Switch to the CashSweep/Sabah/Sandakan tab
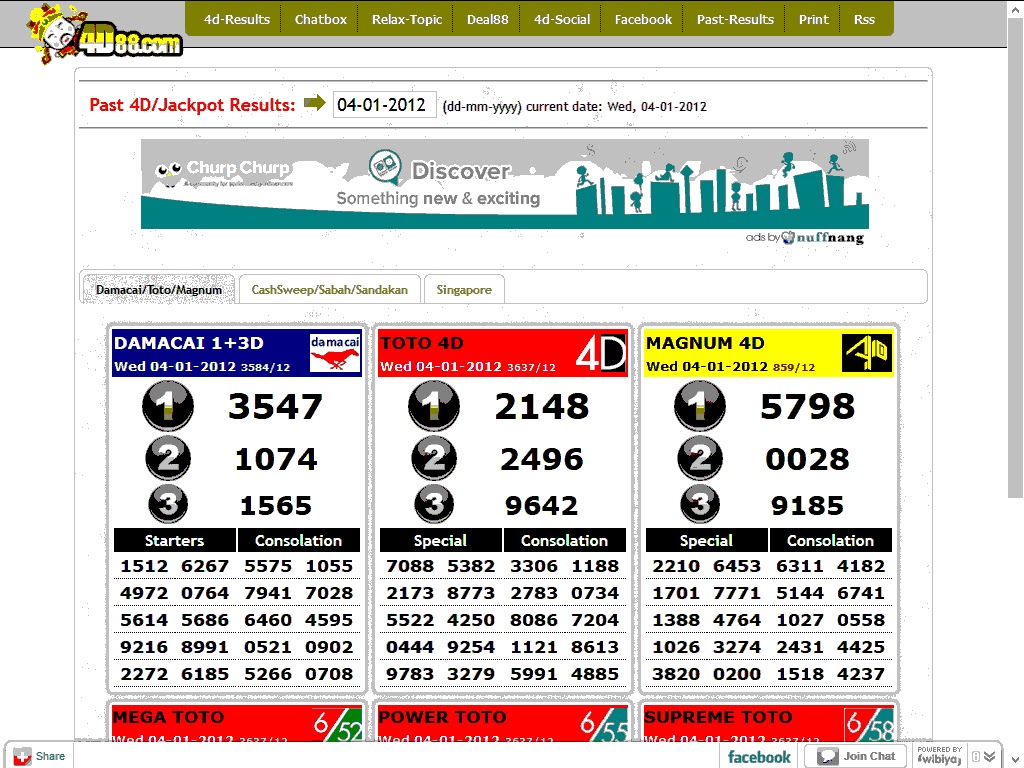 click(329, 290)
